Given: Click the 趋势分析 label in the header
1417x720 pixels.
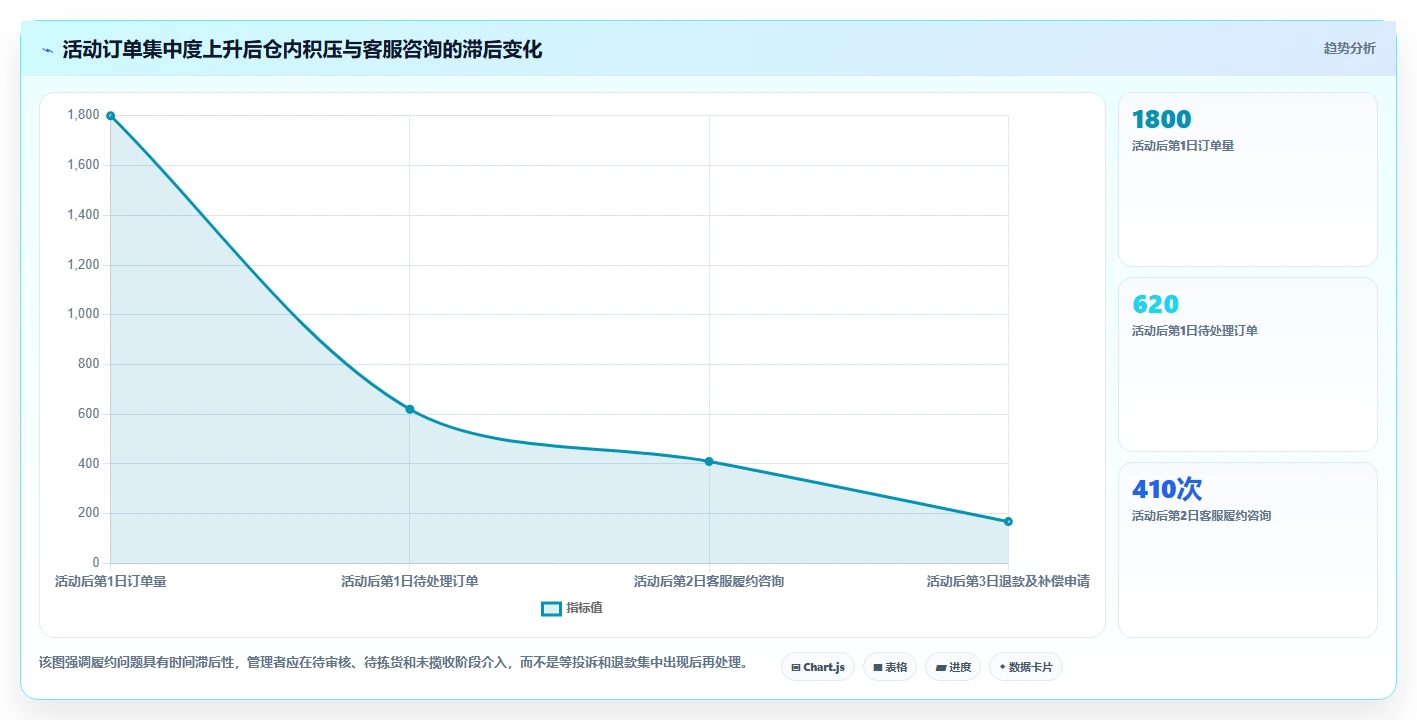Looking at the screenshot, I should 1349,49.
